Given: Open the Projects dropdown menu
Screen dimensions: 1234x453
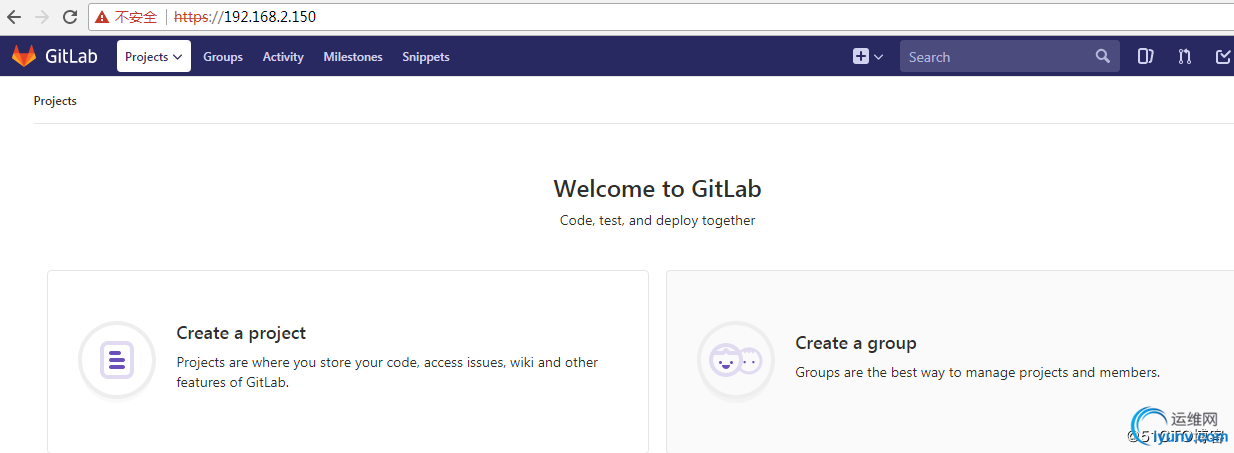Looking at the screenshot, I should coord(154,56).
